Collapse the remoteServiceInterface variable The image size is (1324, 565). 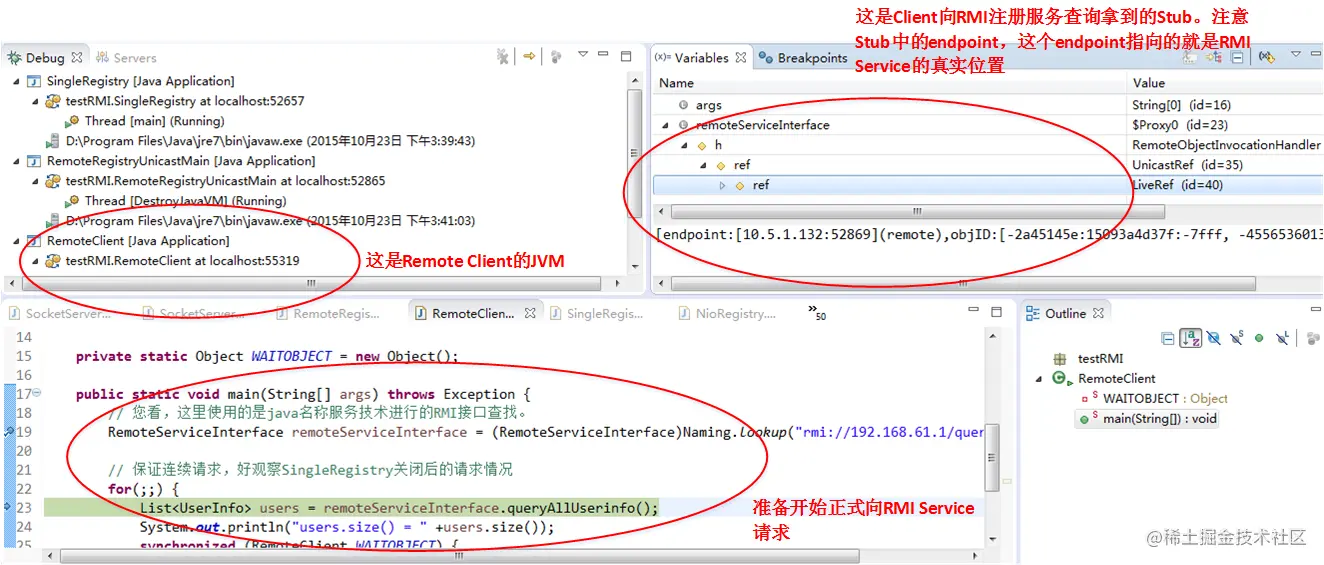[x=665, y=125]
